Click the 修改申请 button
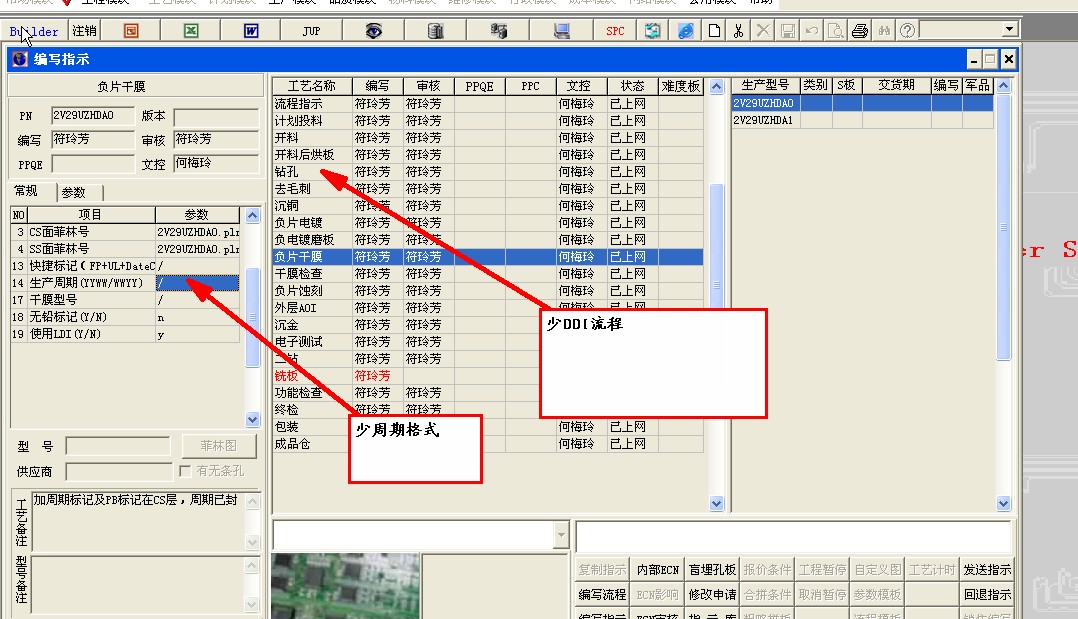This screenshot has height=619, width=1078. [712, 594]
